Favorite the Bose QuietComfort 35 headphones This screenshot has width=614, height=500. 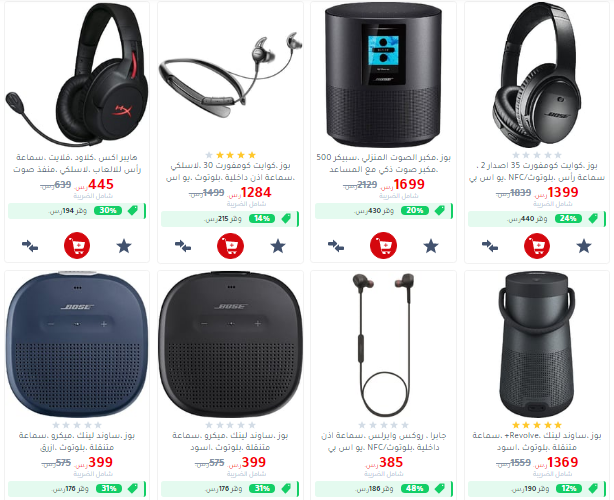coord(584,246)
